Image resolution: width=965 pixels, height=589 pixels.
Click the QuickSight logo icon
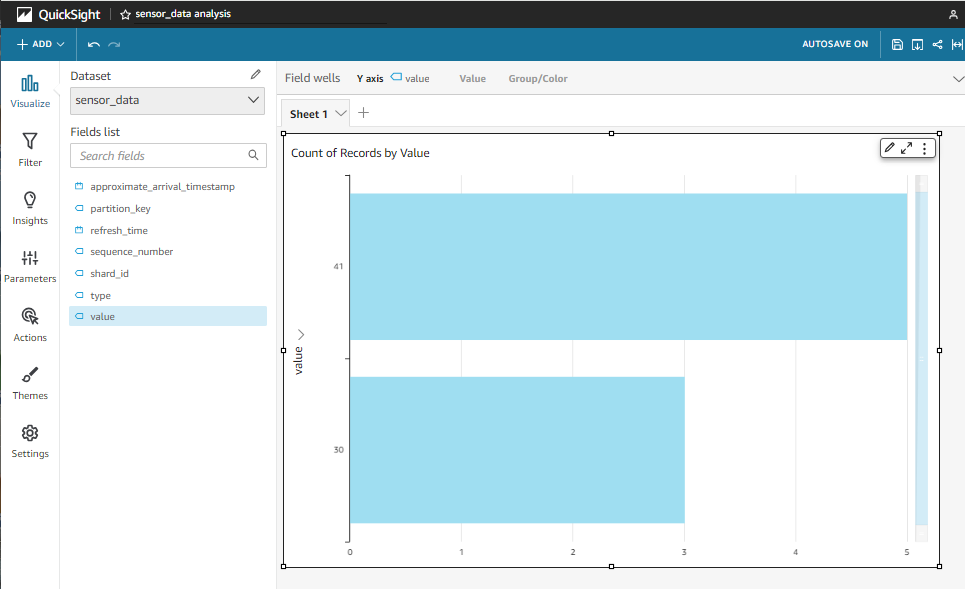pyautogui.click(x=24, y=14)
